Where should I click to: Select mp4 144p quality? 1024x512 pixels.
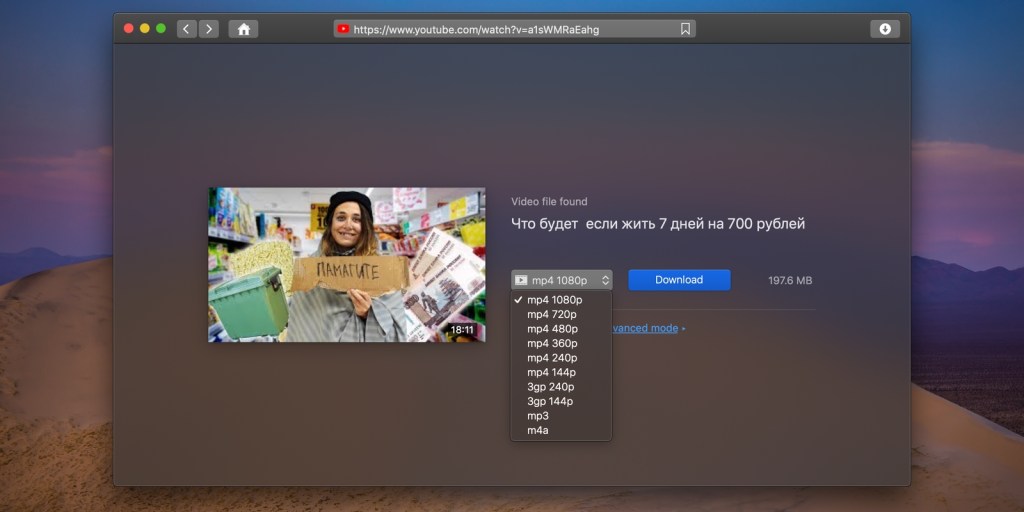tap(552, 372)
